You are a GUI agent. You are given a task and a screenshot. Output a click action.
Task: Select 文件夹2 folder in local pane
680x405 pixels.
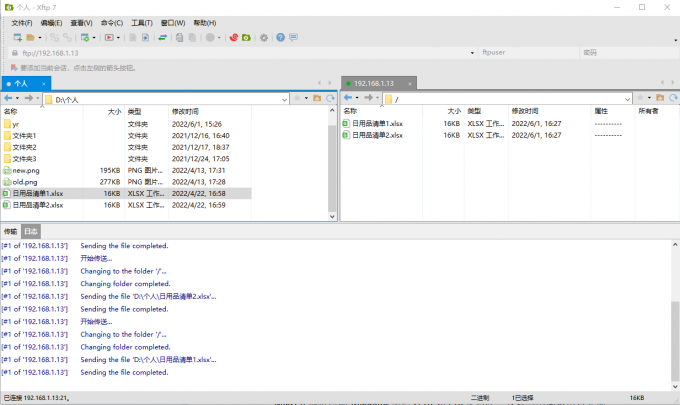click(x=126, y=147)
